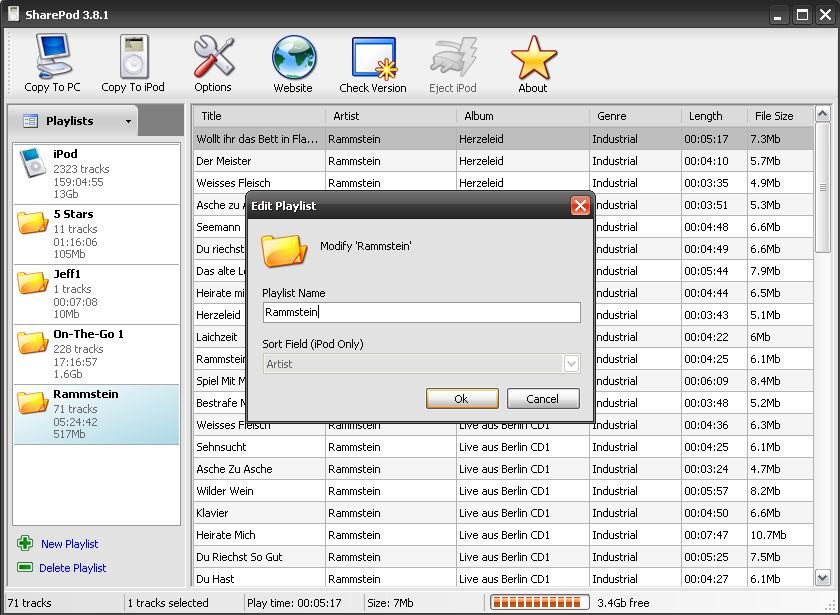This screenshot has width=840, height=615.
Task: Click the track list scroll up arrow
Action: 823,114
